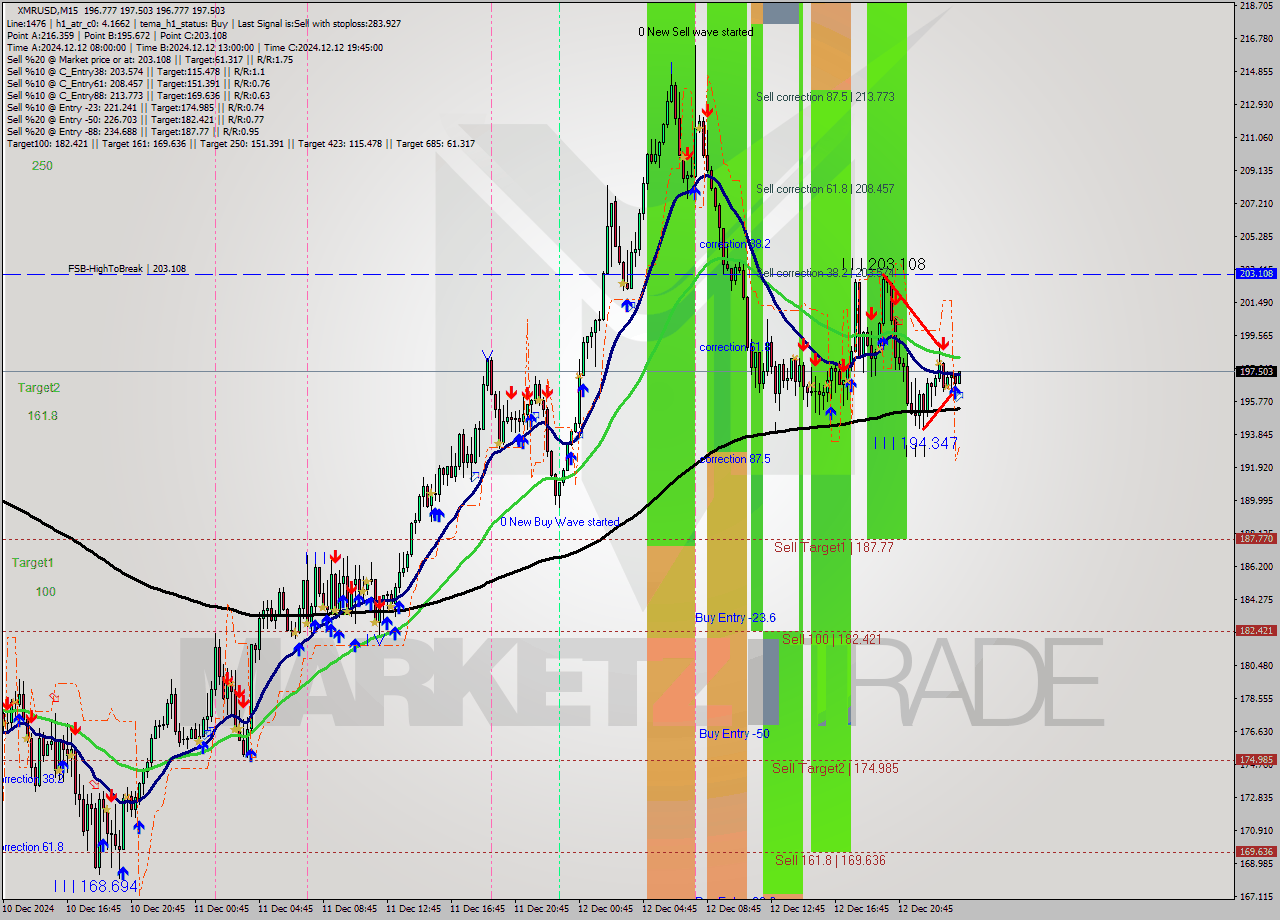1280x920 pixels.
Task: Click the 'Sell 100 | 182.421' label
Action: click(831, 638)
